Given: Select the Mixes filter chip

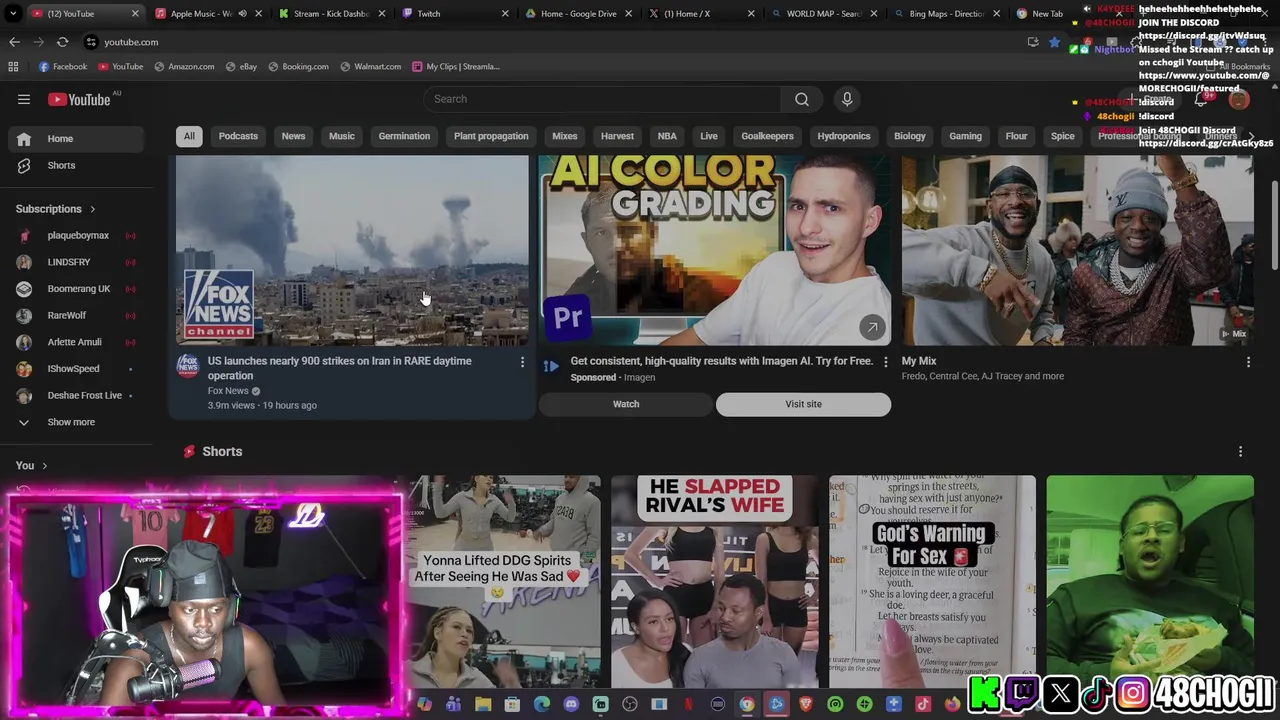Looking at the screenshot, I should 565,136.
